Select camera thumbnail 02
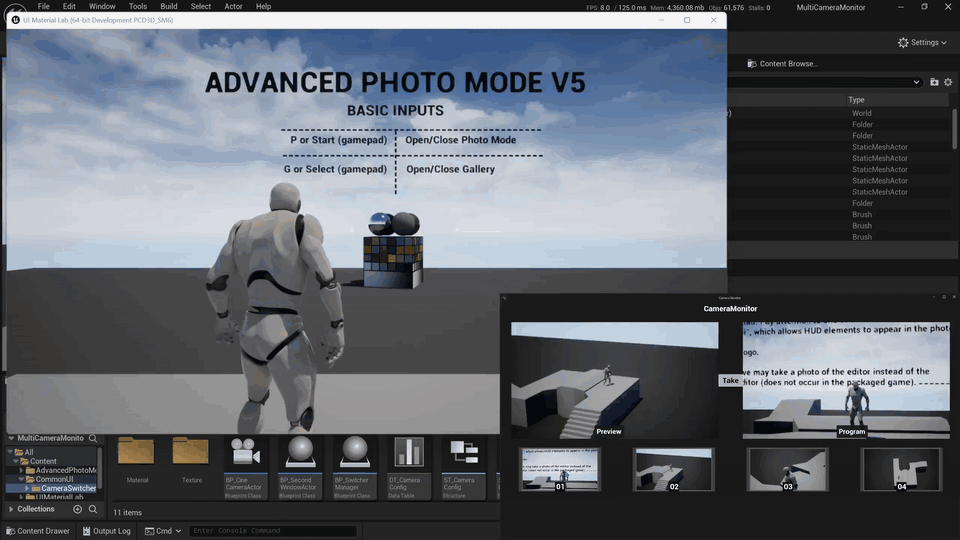The image size is (960, 540). [673, 469]
